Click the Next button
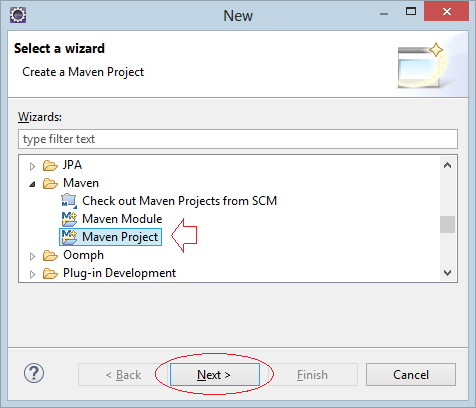The height and width of the screenshot is (408, 476). coord(215,375)
